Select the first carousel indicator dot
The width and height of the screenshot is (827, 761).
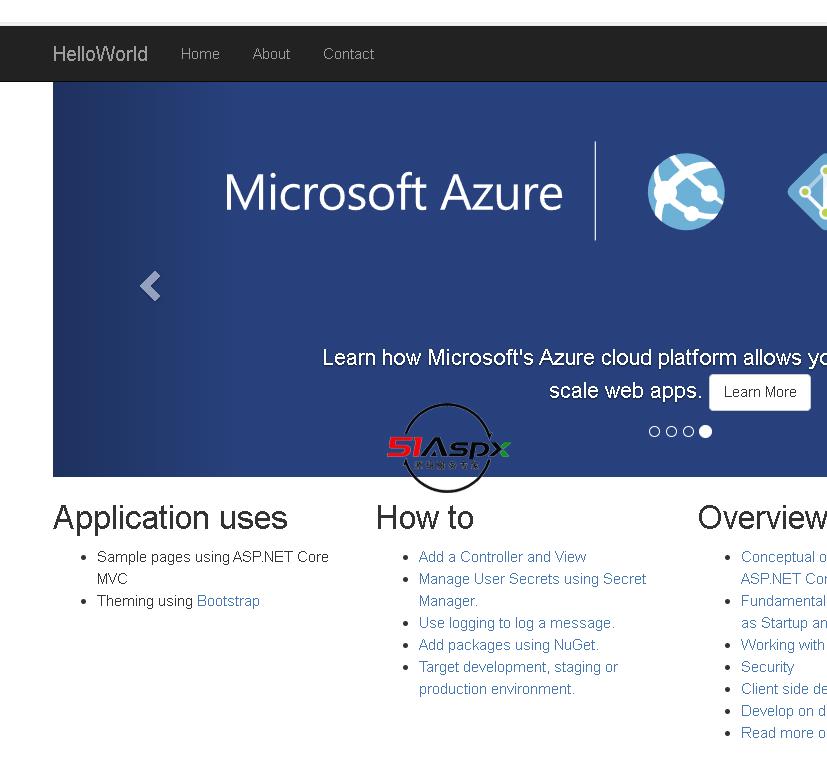(655, 432)
